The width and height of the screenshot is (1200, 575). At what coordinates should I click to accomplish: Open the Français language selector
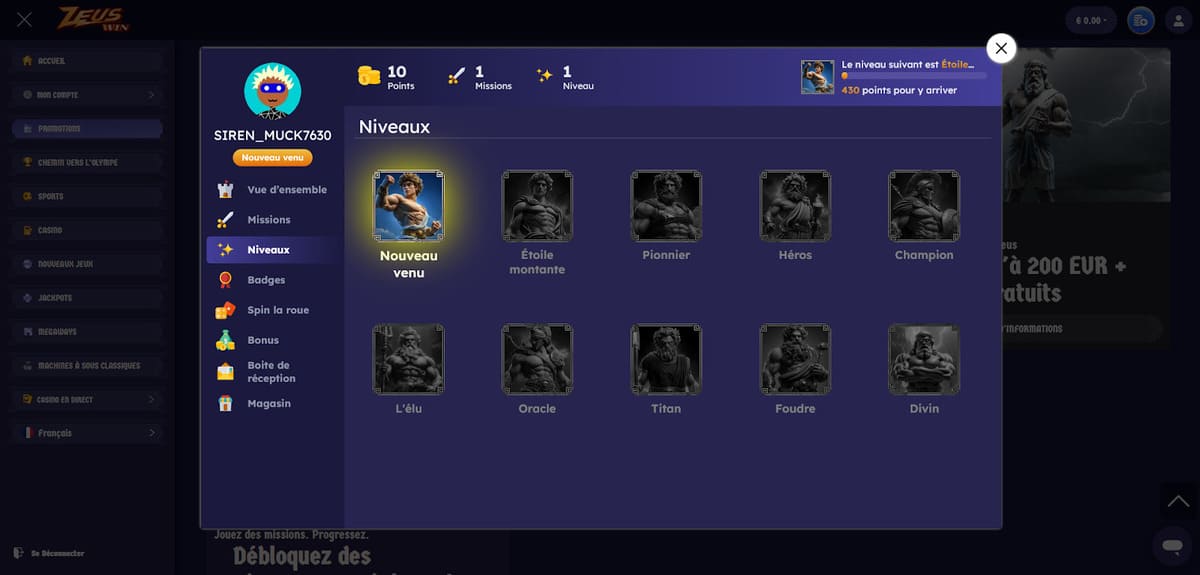[87, 433]
